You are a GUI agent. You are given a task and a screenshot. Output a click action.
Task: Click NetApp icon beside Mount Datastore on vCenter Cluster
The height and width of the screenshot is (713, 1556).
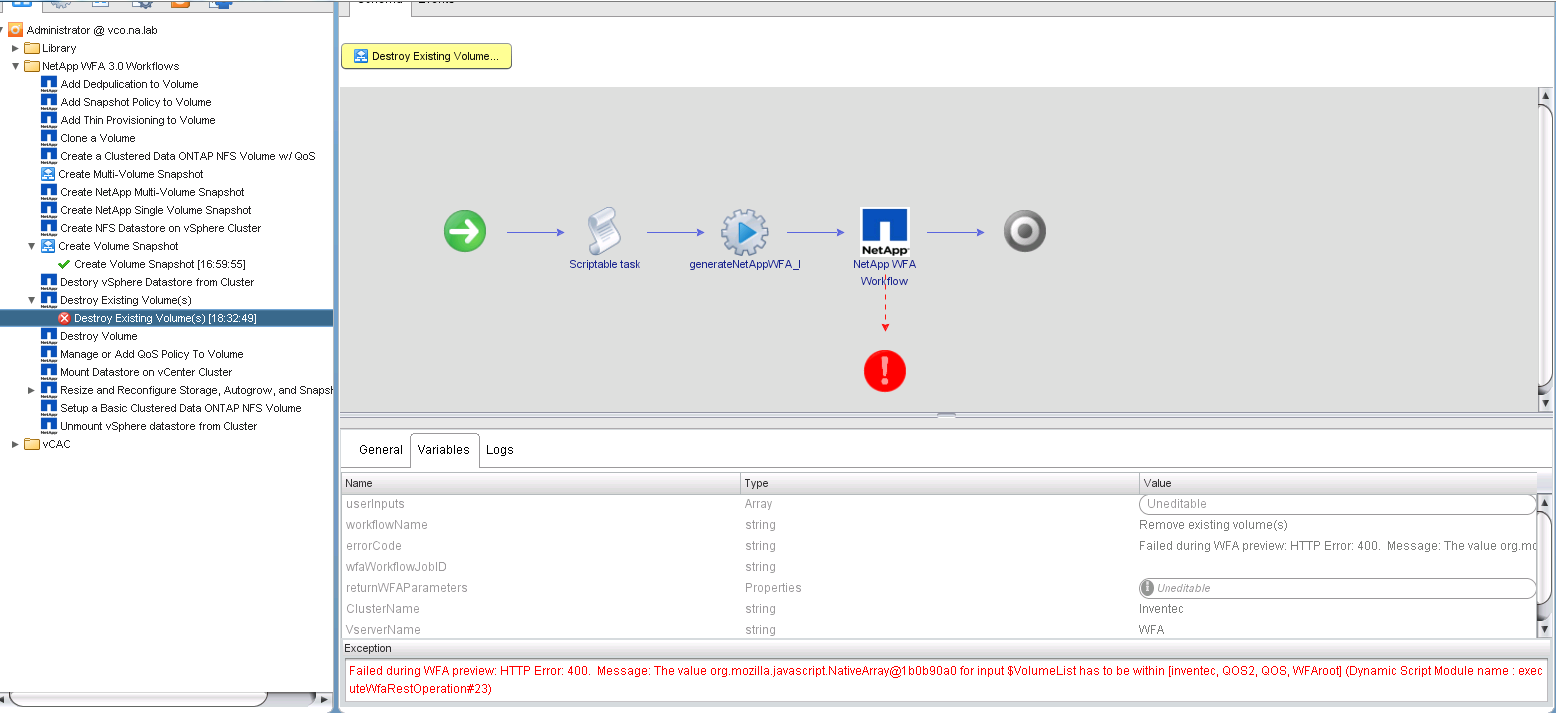click(x=49, y=372)
